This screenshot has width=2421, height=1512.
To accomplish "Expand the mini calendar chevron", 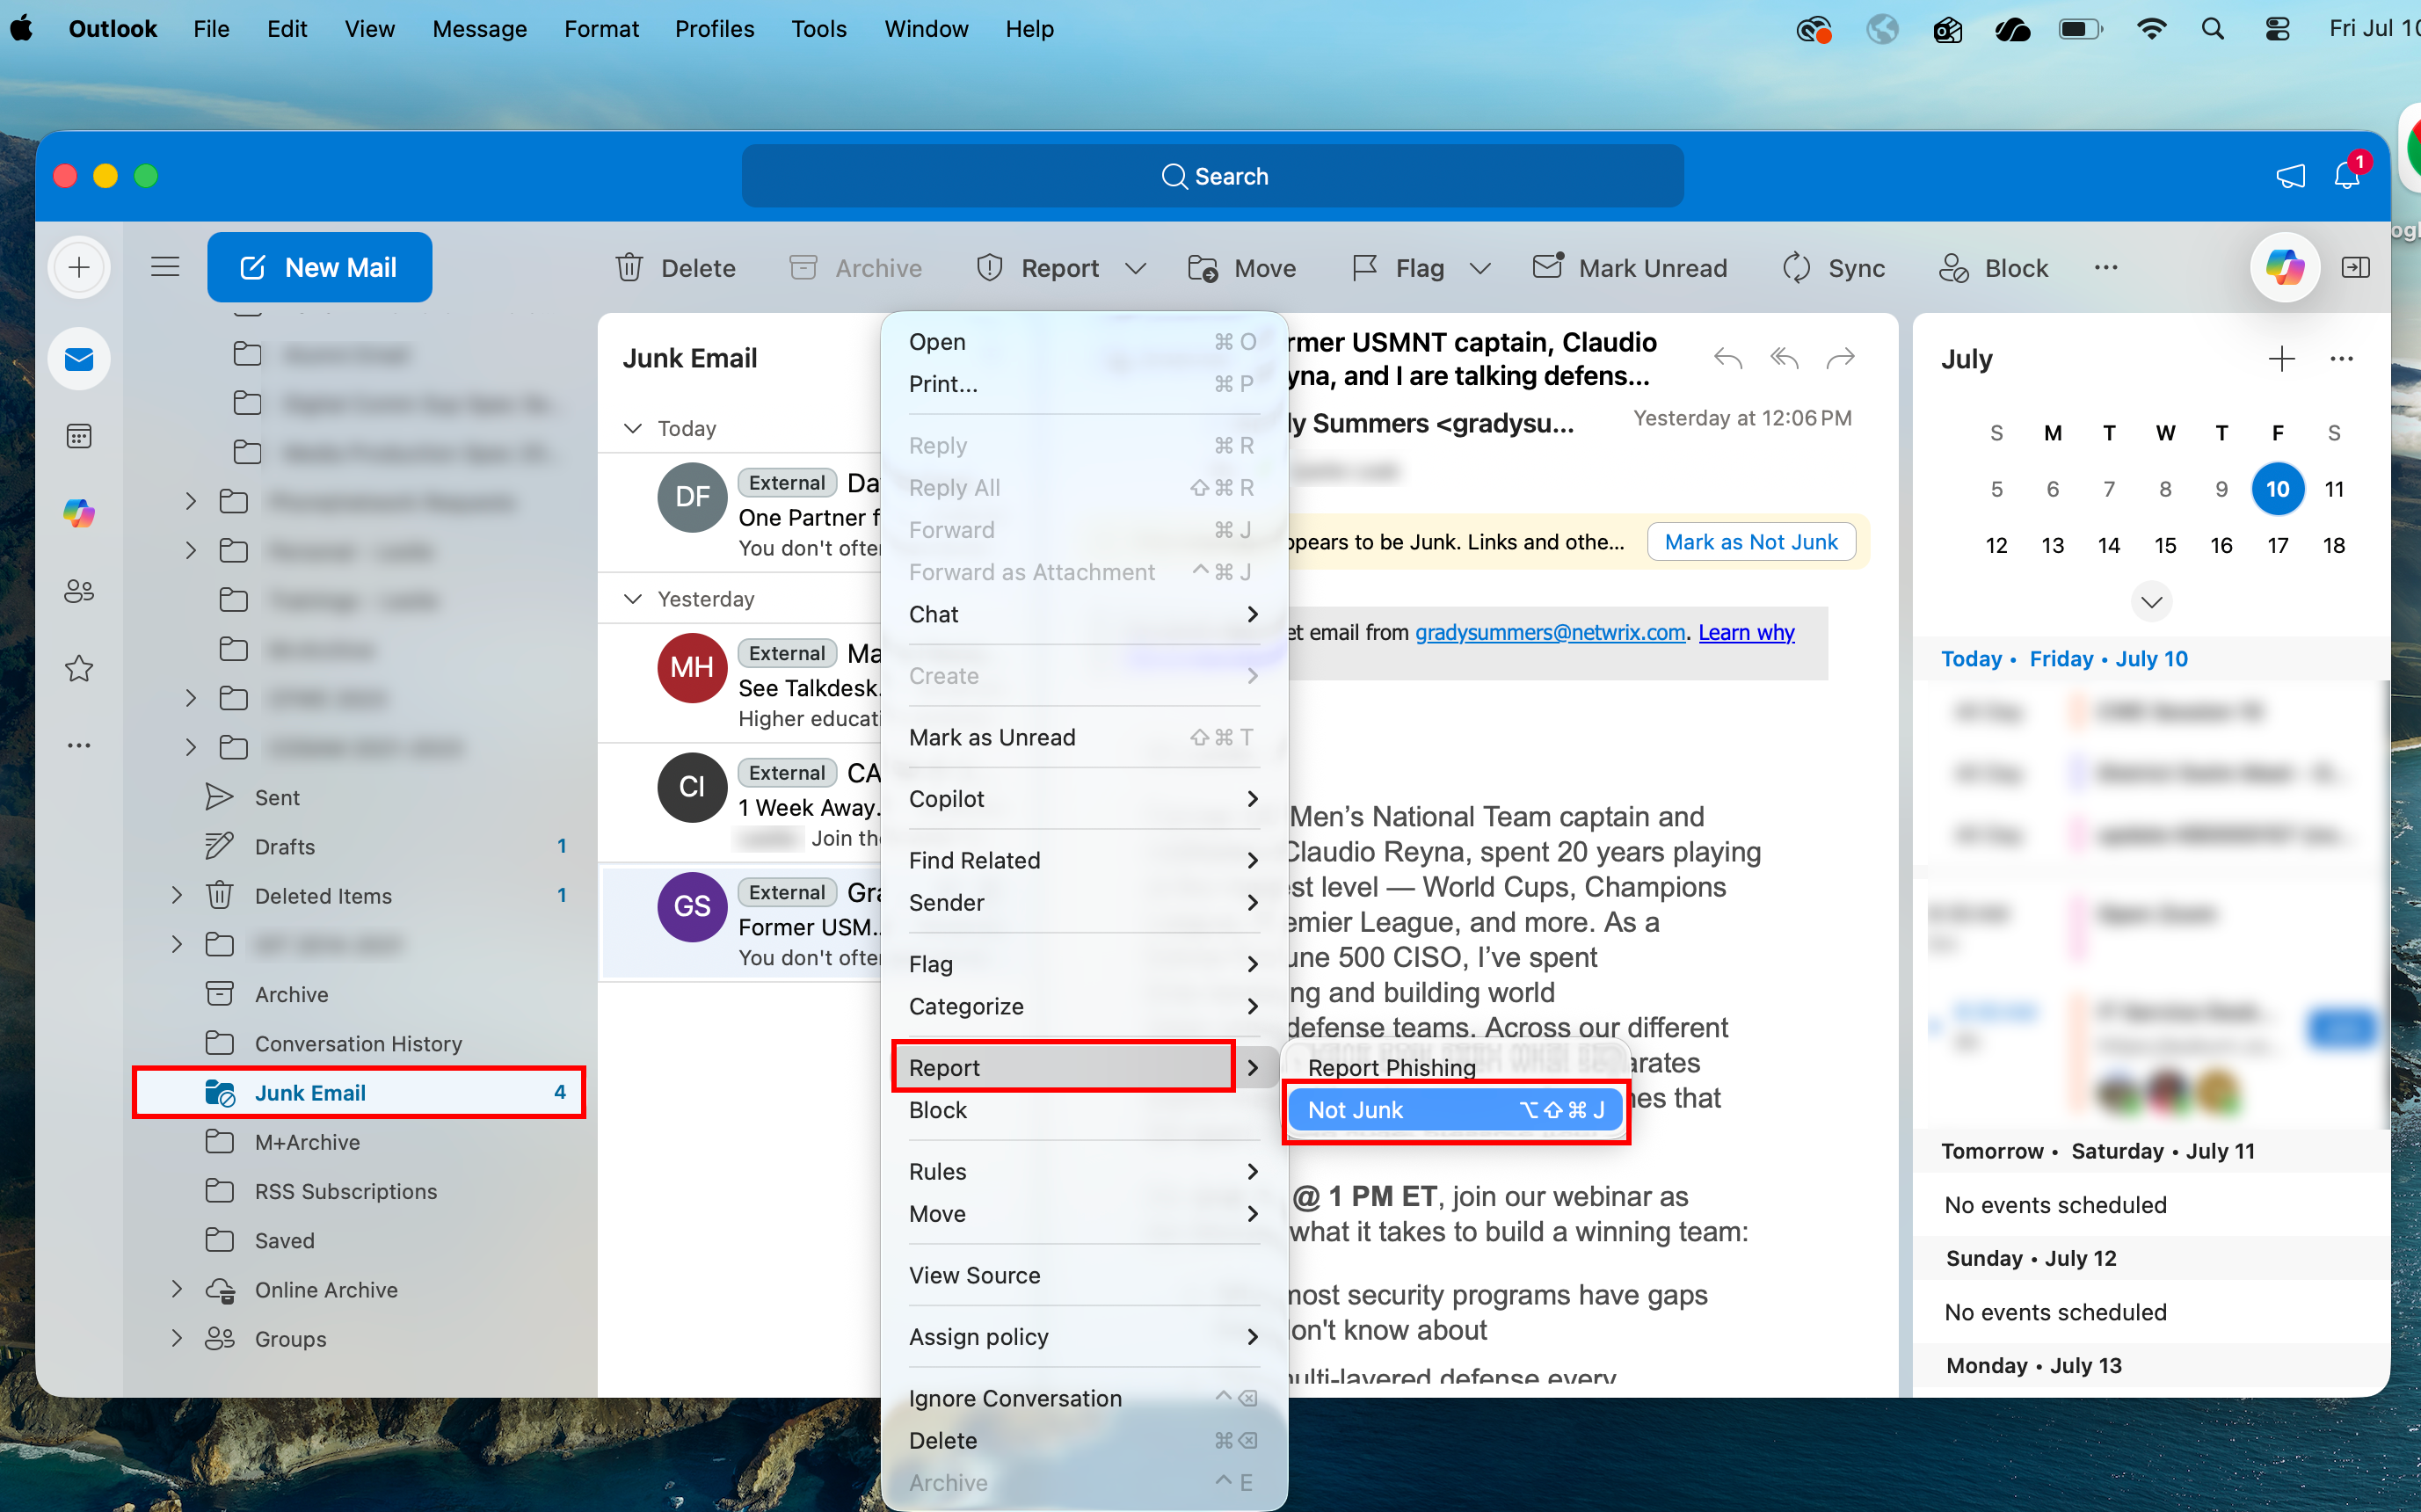I will coord(2151,602).
